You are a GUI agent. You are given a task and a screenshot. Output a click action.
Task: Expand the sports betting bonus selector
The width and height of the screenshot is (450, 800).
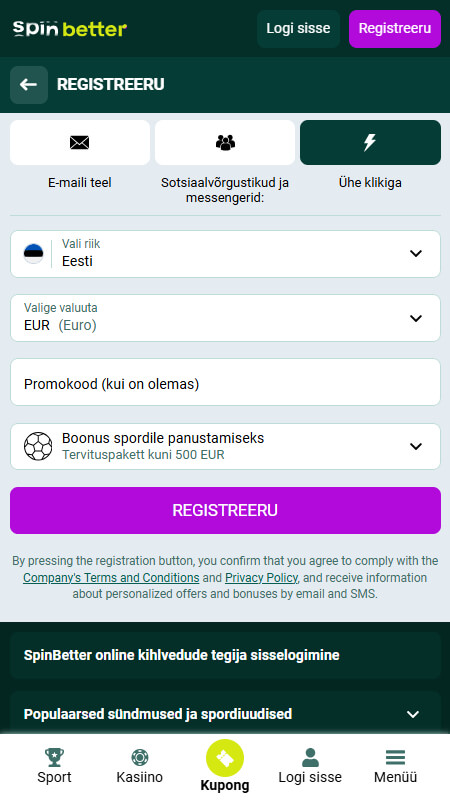[x=225, y=446]
